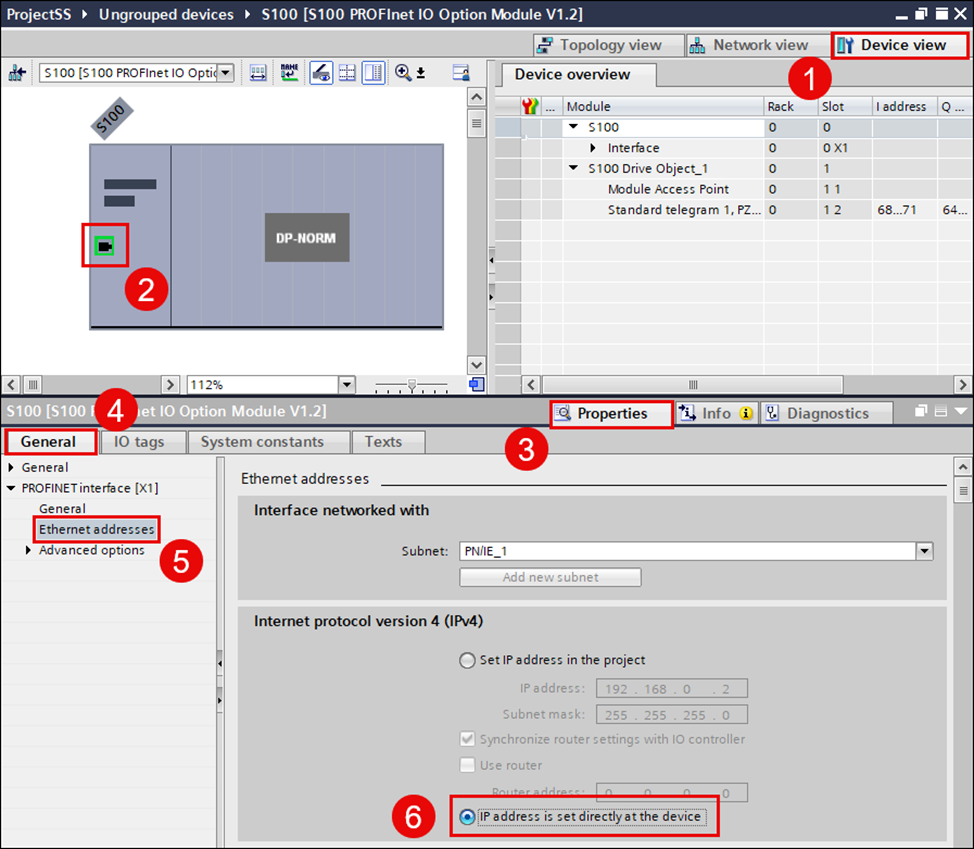Toggle the vertical split pane toolbar icon

[373, 74]
